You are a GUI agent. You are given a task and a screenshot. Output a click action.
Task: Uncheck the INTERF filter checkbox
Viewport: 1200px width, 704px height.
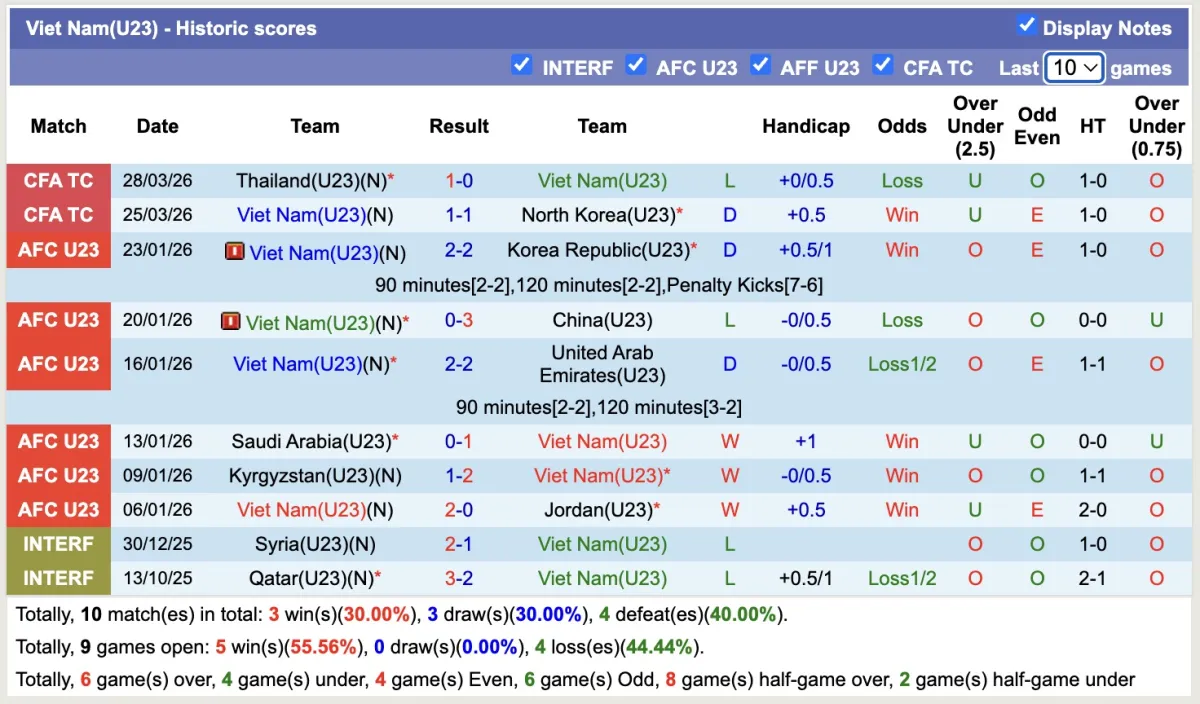pyautogui.click(x=521, y=65)
